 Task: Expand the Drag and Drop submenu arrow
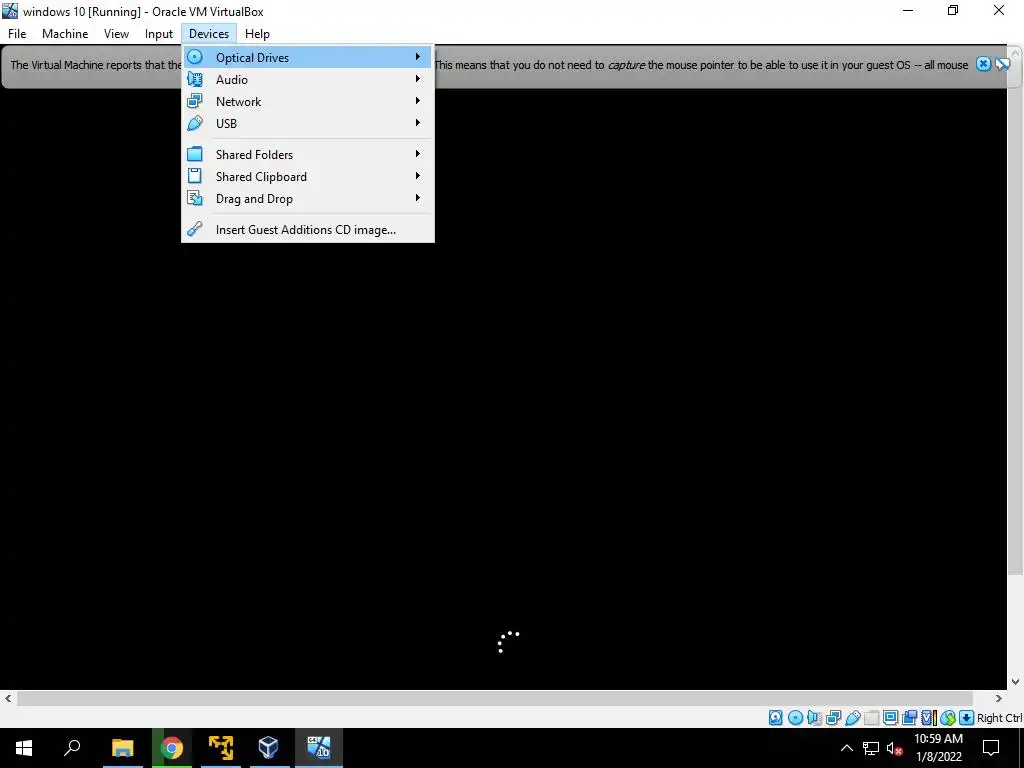point(418,199)
